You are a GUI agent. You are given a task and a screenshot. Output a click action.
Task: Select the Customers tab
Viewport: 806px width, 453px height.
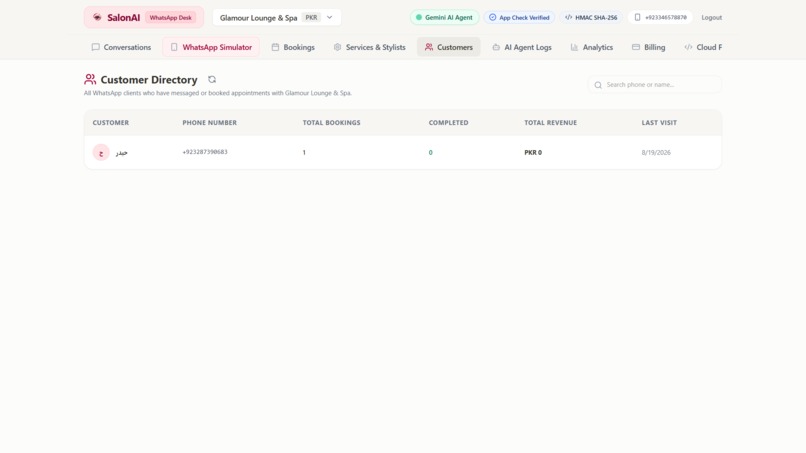pyautogui.click(x=449, y=47)
